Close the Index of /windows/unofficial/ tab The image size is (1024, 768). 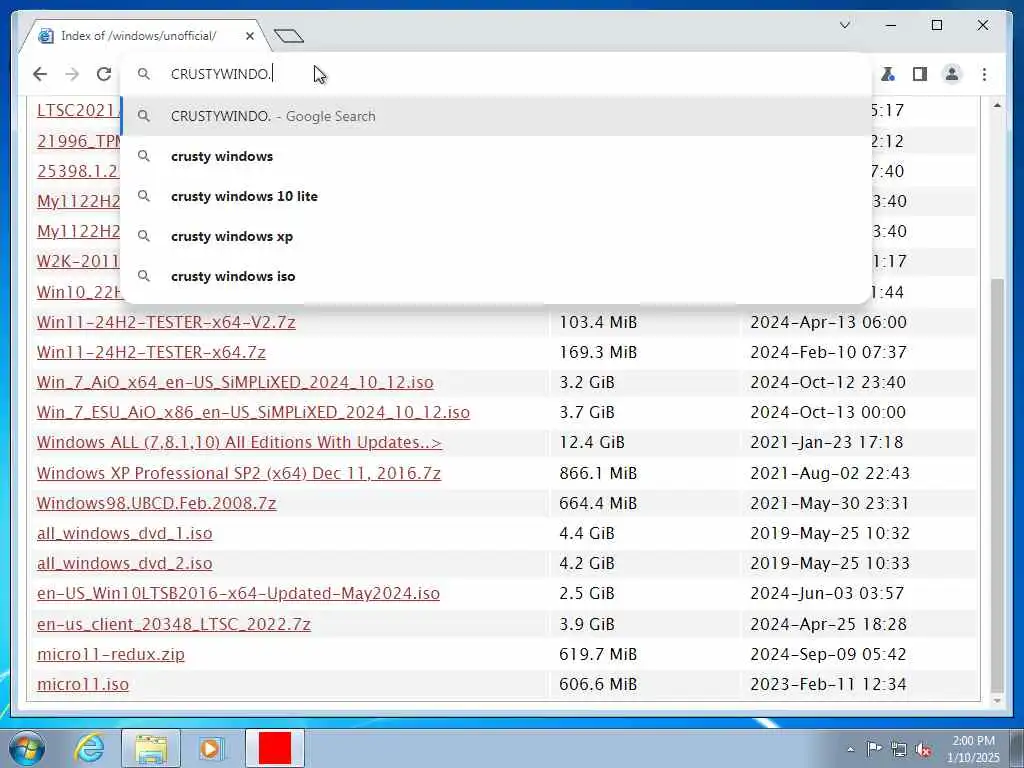click(249, 36)
